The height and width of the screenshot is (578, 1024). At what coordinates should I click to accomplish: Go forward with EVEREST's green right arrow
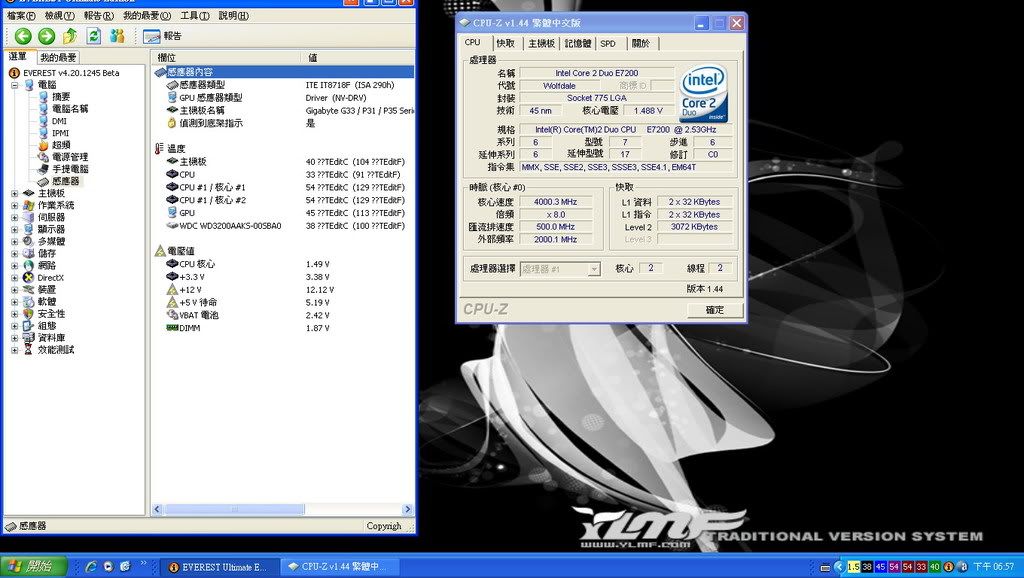(x=46, y=36)
